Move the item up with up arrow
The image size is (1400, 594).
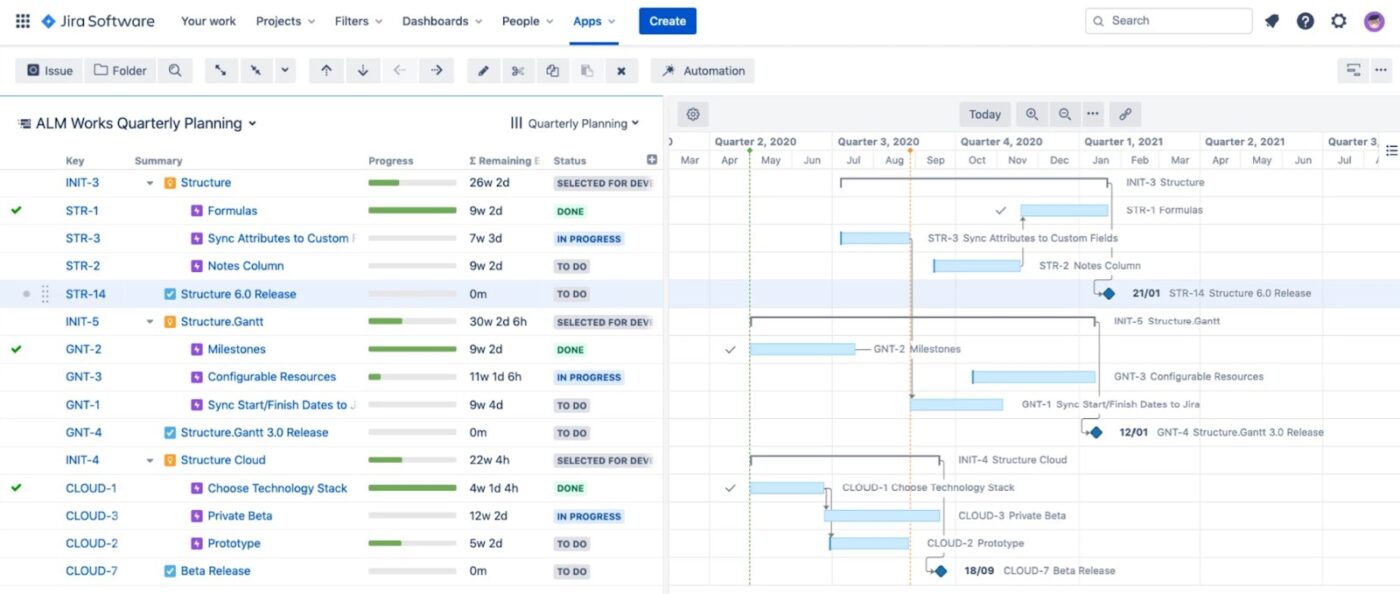tap(326, 70)
